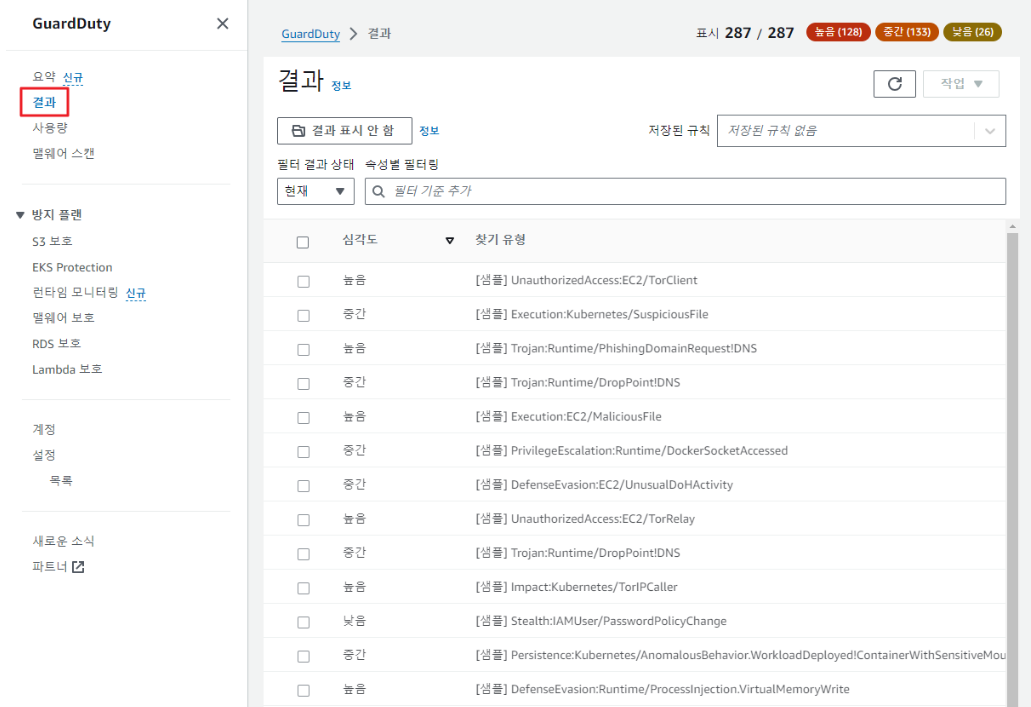Click 정보 link next to 결과 표시 안 함
The width and height of the screenshot is (1031, 707).
pyautogui.click(x=429, y=131)
